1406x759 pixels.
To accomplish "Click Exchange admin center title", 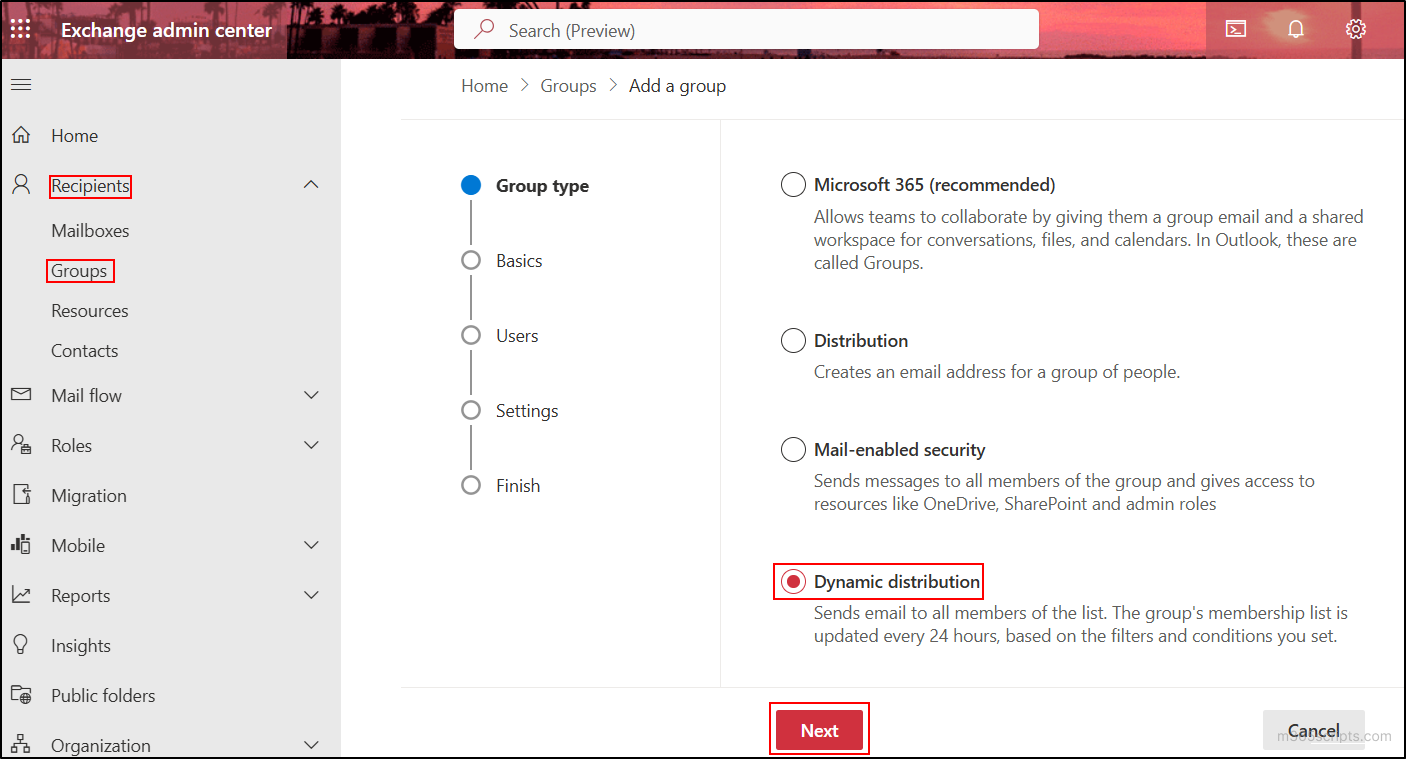I will (166, 30).
